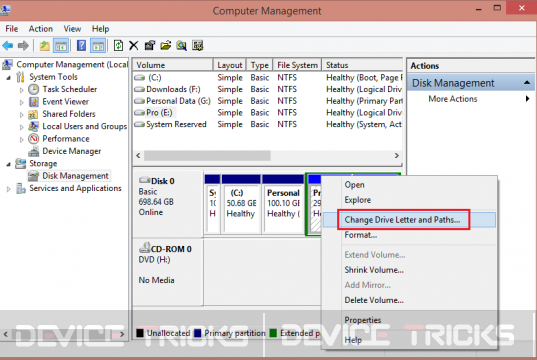Choose Shrink Volume from context menu
The width and height of the screenshot is (537, 360).
[x=409, y=270]
